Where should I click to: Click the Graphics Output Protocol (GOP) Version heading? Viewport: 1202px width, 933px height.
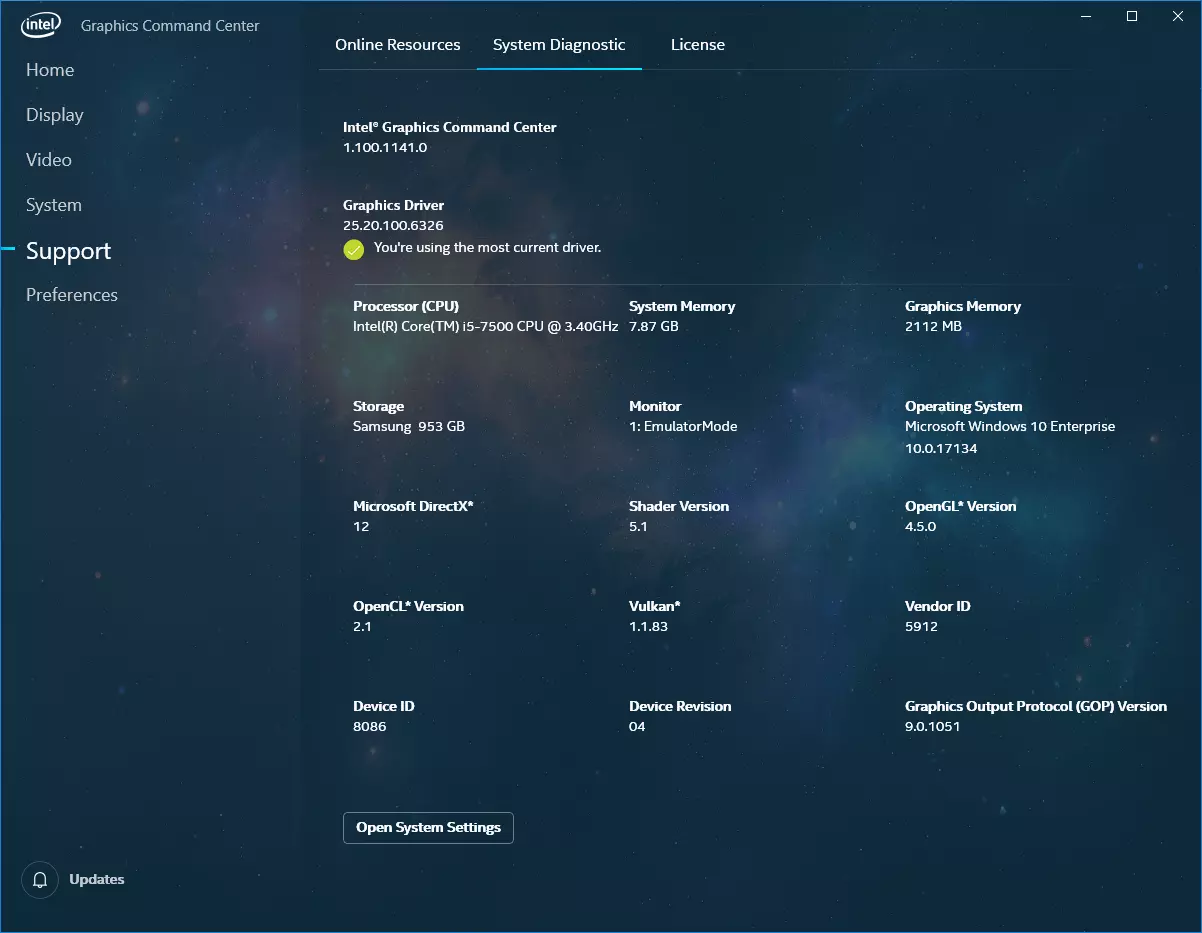point(1036,706)
